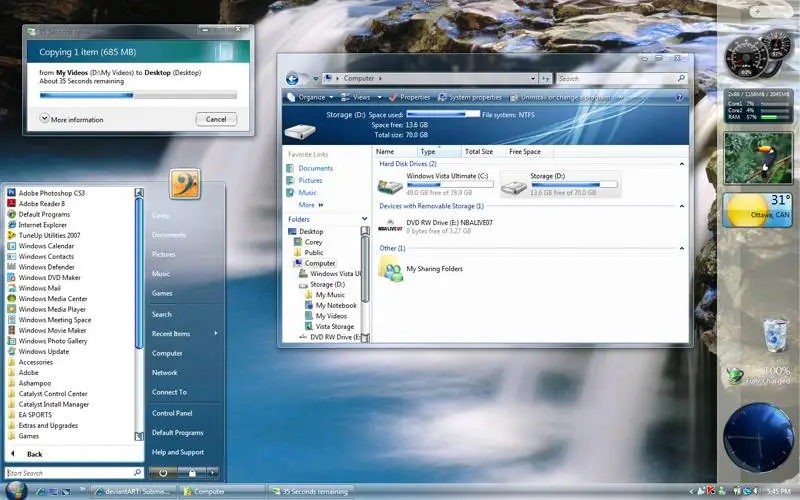The height and width of the screenshot is (500, 800).
Task: Open Network from the Start menu
Action: [165, 372]
